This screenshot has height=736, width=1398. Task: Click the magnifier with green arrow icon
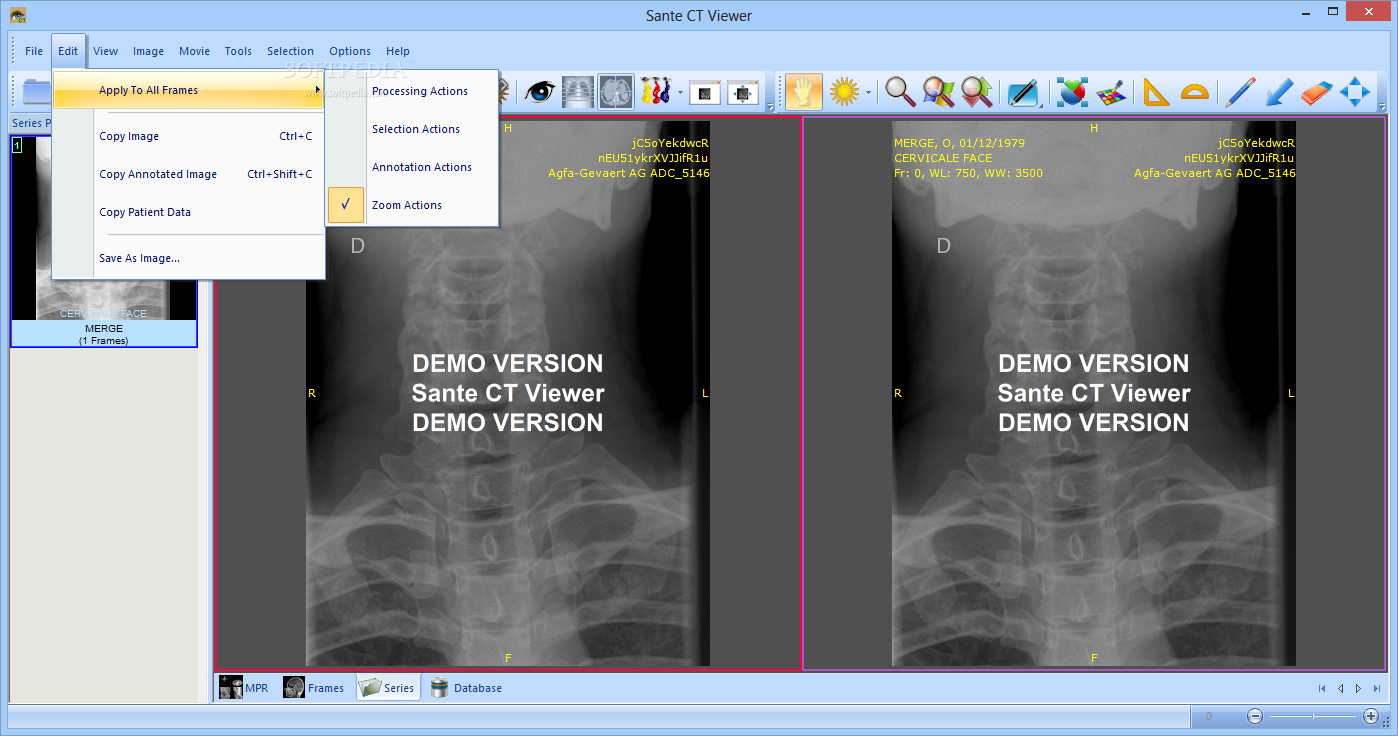coord(976,92)
